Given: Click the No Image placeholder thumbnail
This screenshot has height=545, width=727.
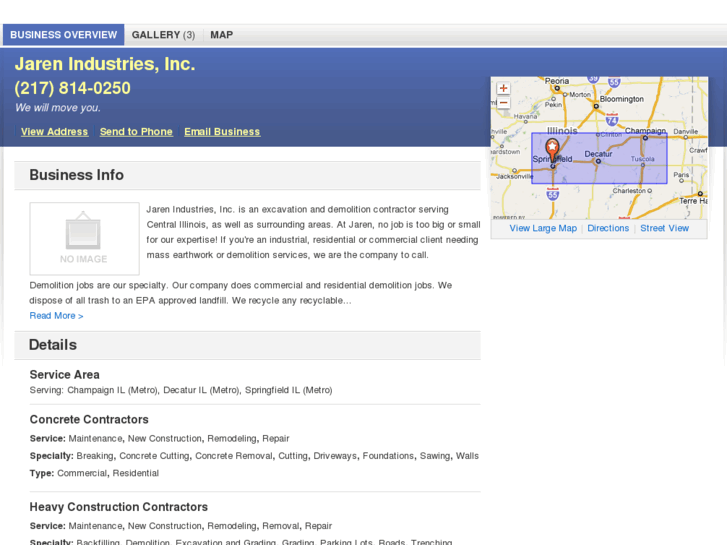Looking at the screenshot, I should pos(84,238).
